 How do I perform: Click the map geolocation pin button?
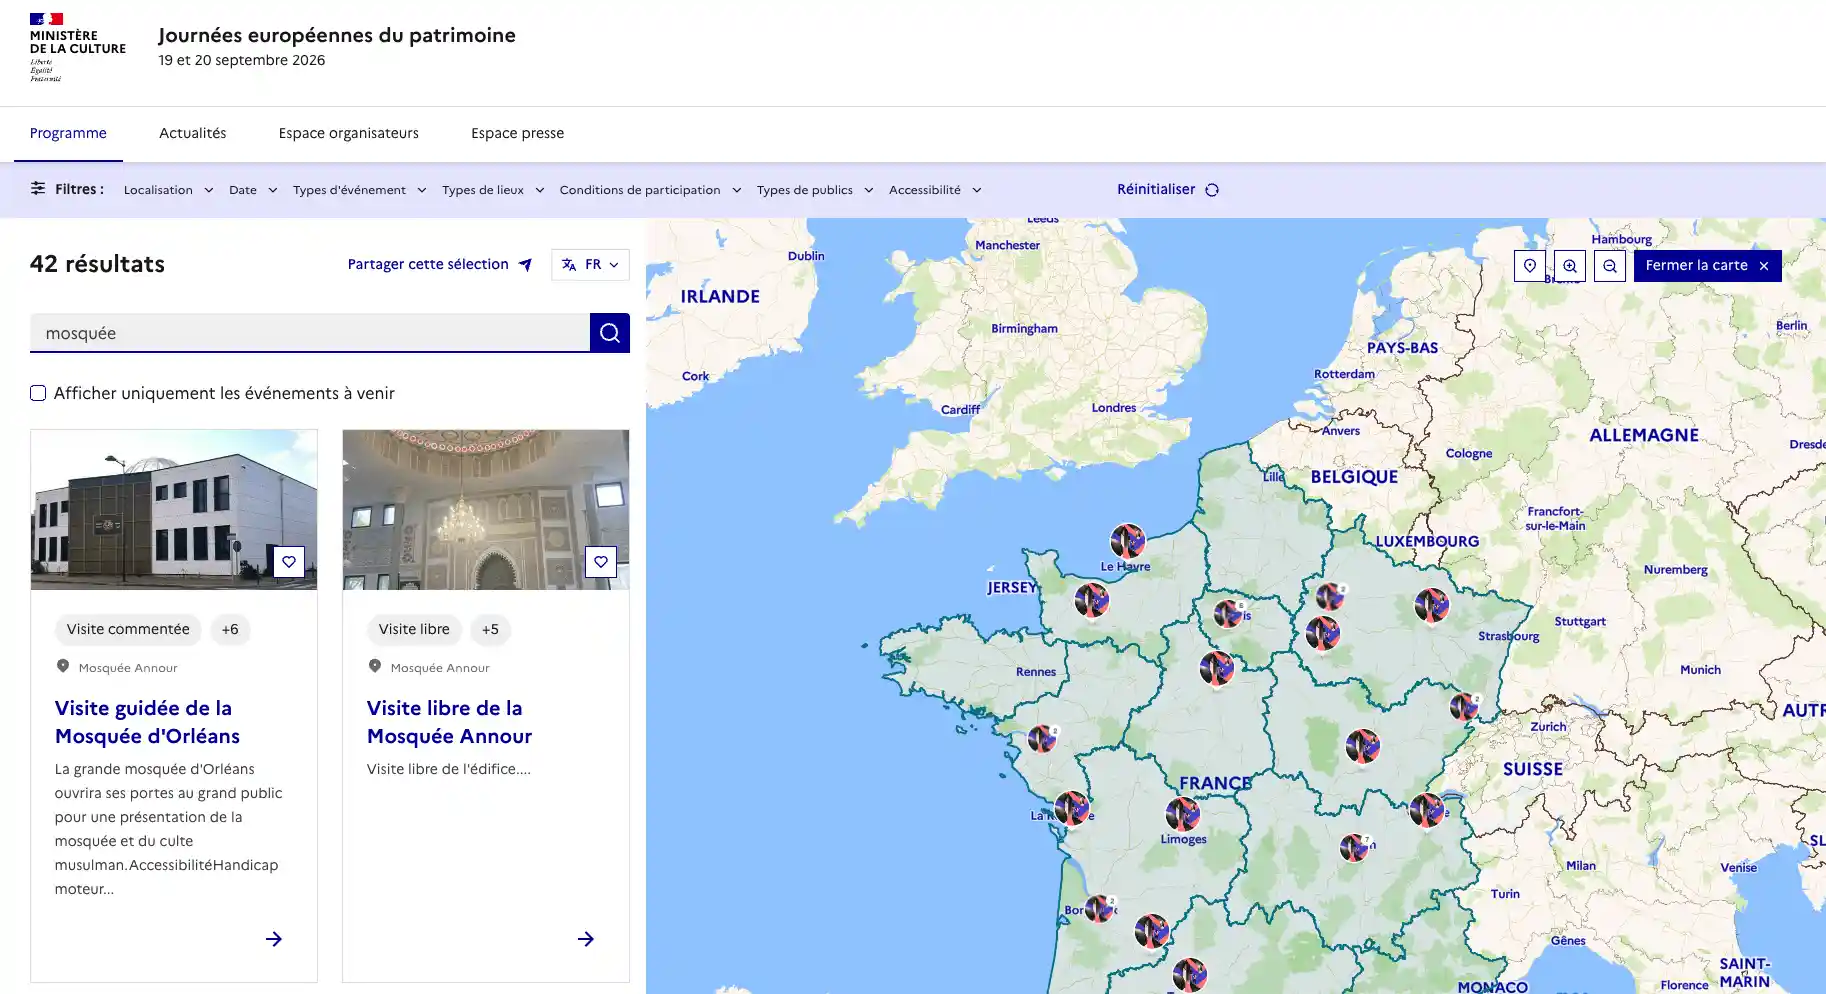coord(1530,266)
